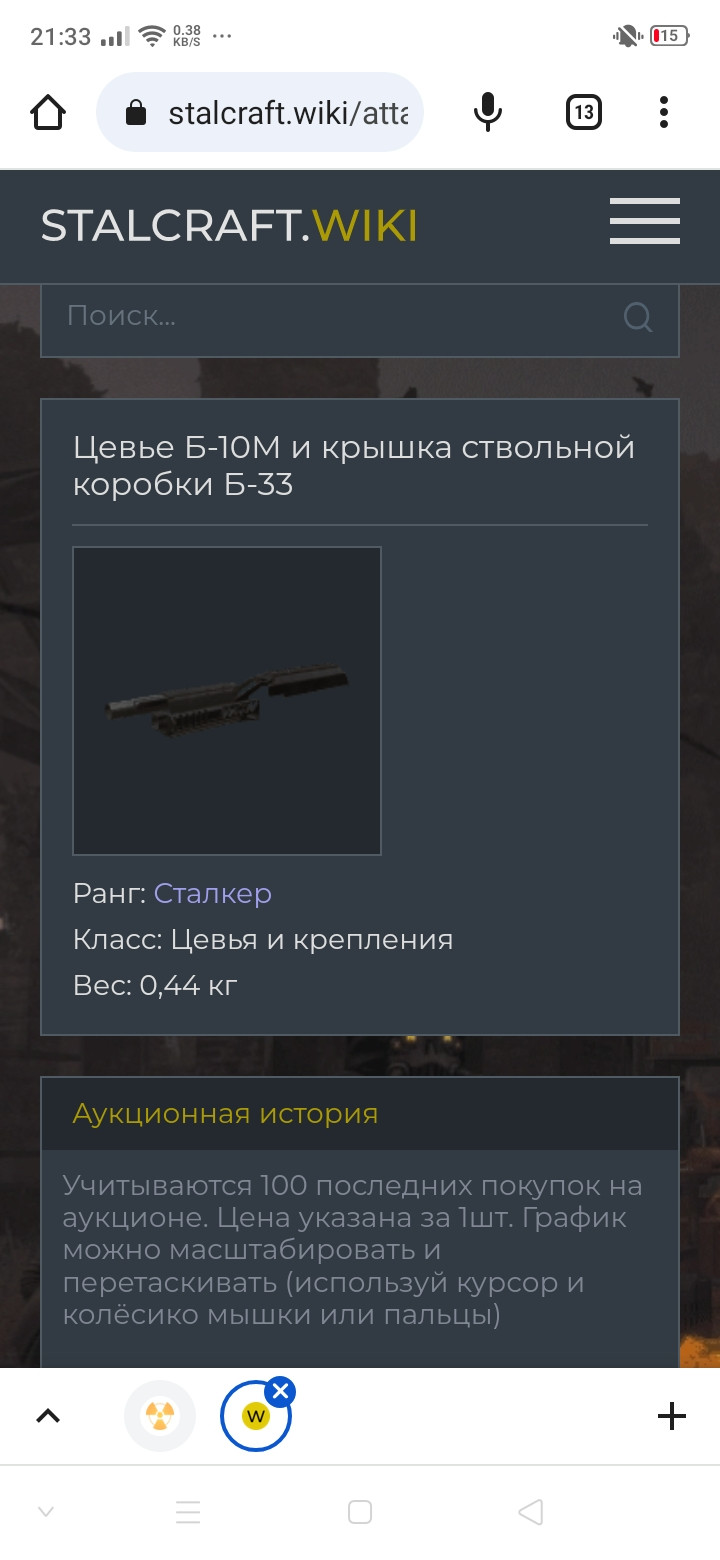This screenshot has width=720, height=1560.
Task: Tap the browser home icon
Action: pyautogui.click(x=49, y=112)
